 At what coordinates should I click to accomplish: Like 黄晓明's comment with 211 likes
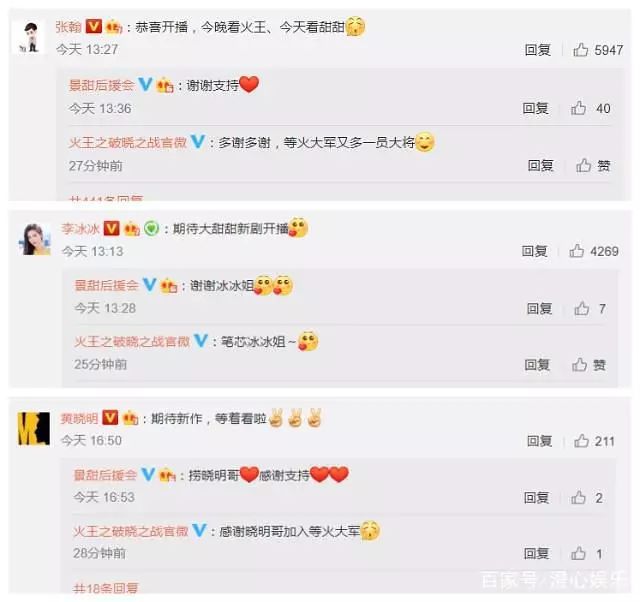click(x=594, y=441)
